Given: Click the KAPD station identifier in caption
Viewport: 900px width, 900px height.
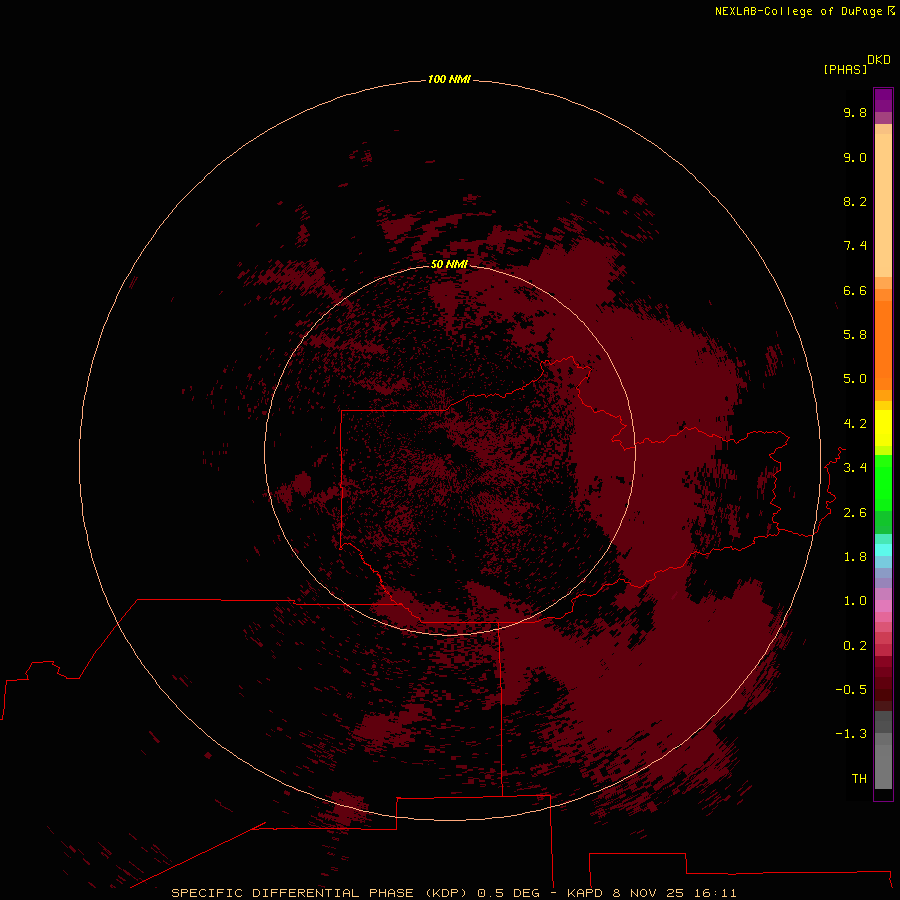Looking at the screenshot, I should point(584,893).
